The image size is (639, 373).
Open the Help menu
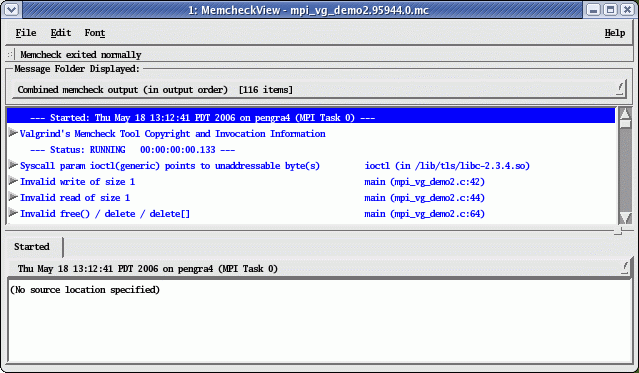pos(615,33)
